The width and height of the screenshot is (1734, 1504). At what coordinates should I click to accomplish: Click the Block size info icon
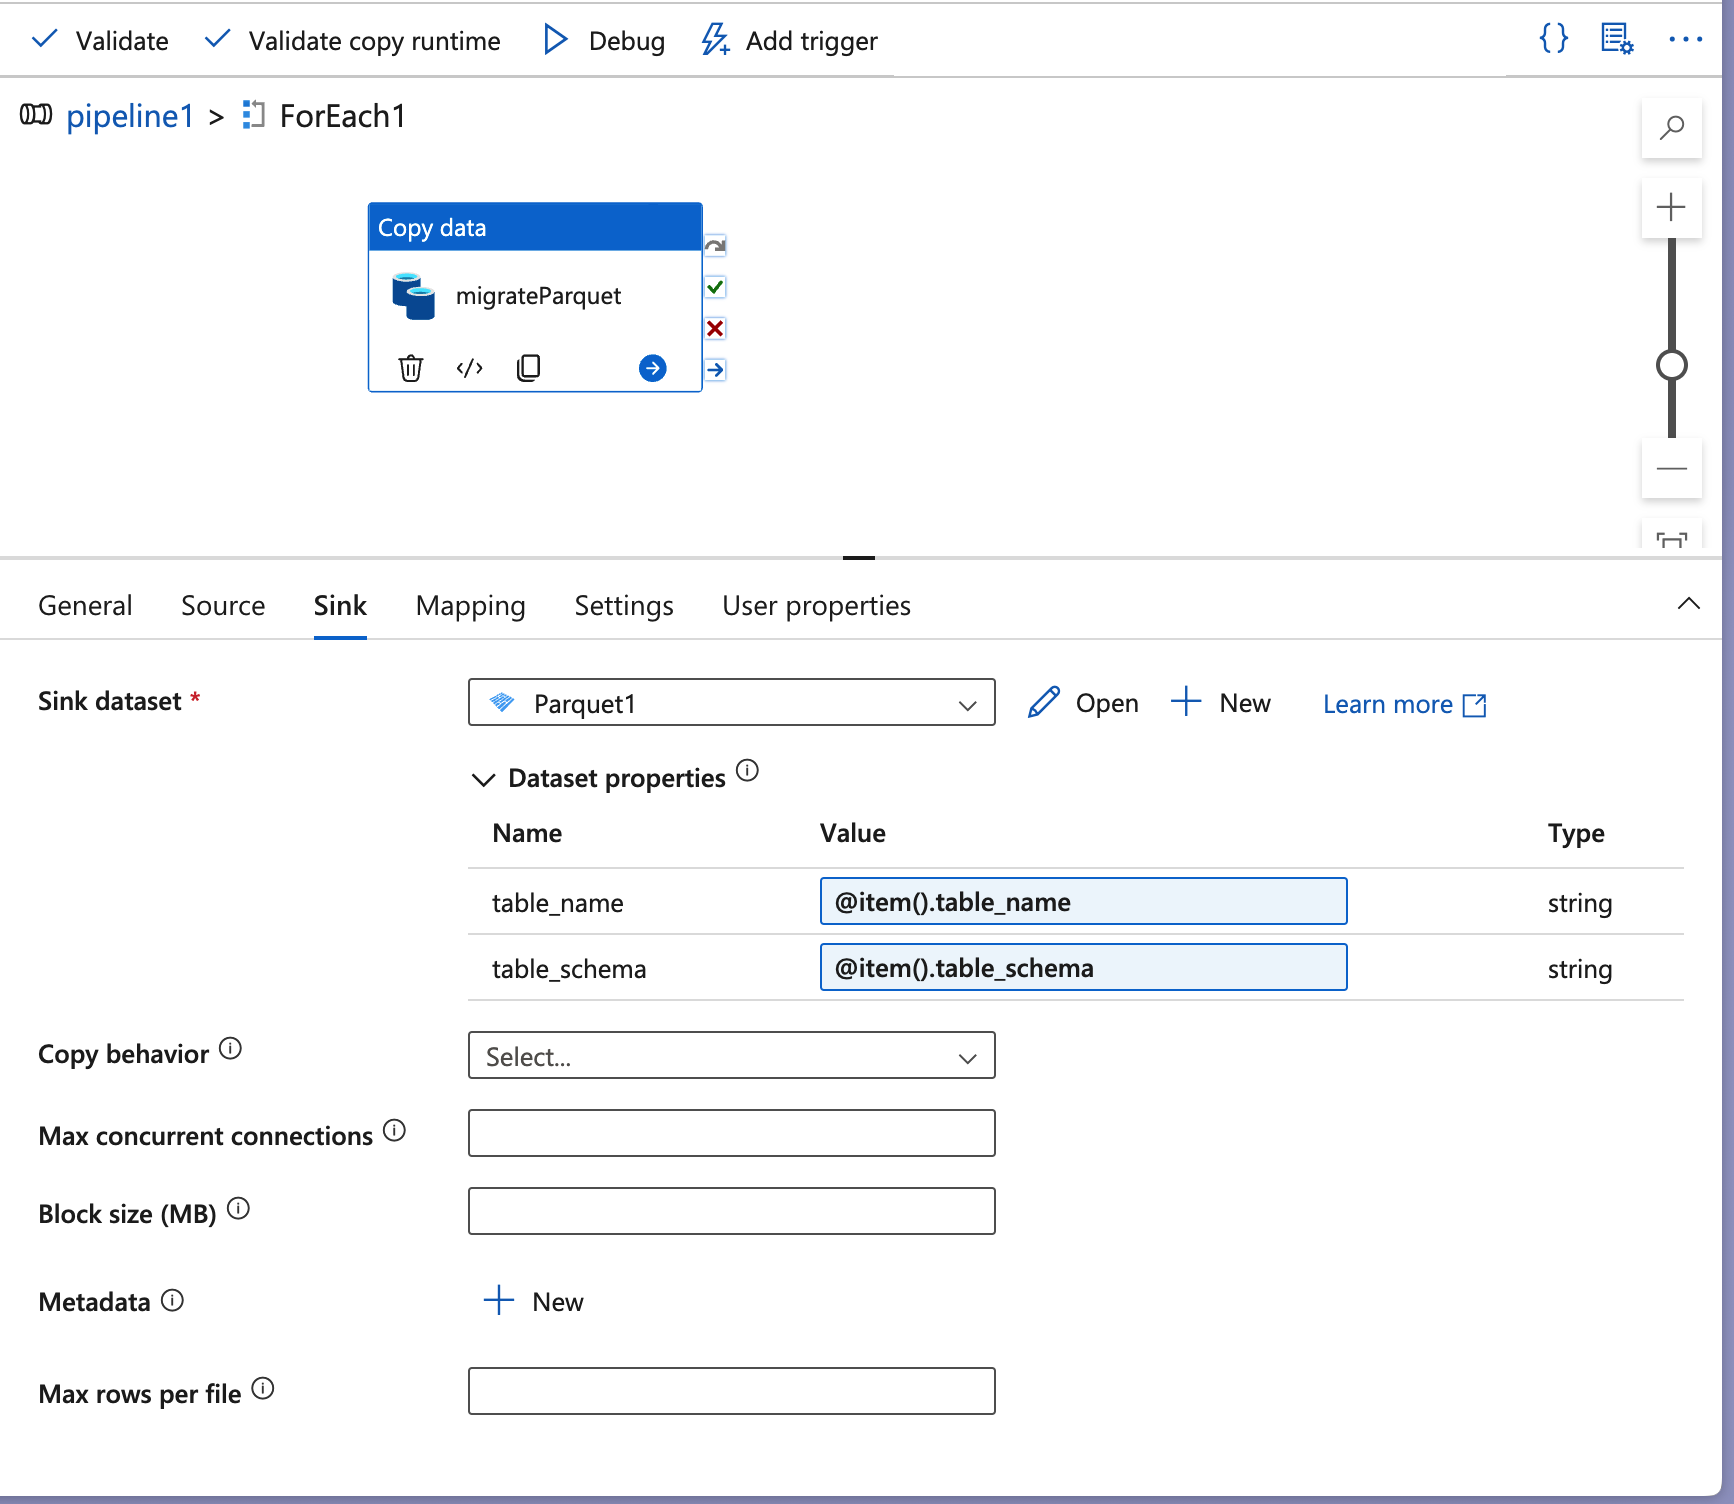pos(238,1208)
